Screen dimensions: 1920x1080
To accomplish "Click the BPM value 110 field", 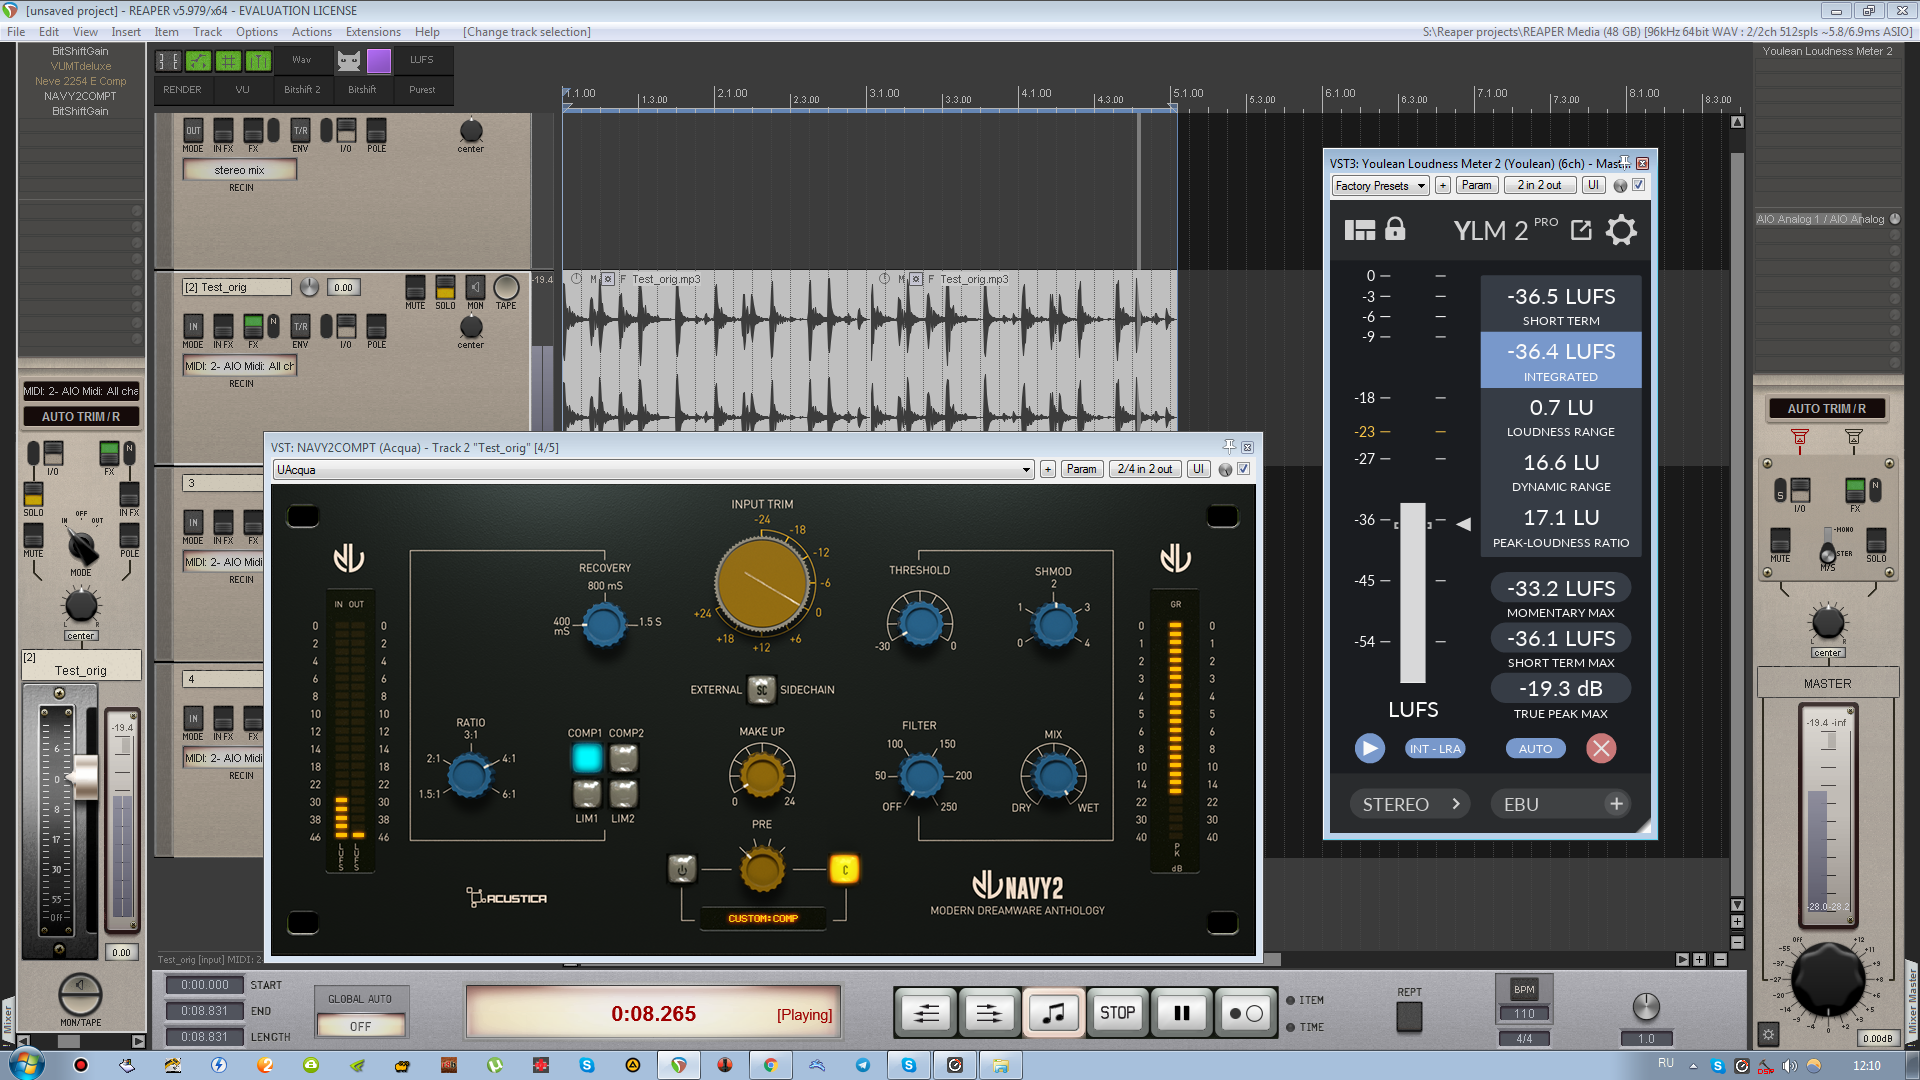I will click(x=1524, y=1013).
